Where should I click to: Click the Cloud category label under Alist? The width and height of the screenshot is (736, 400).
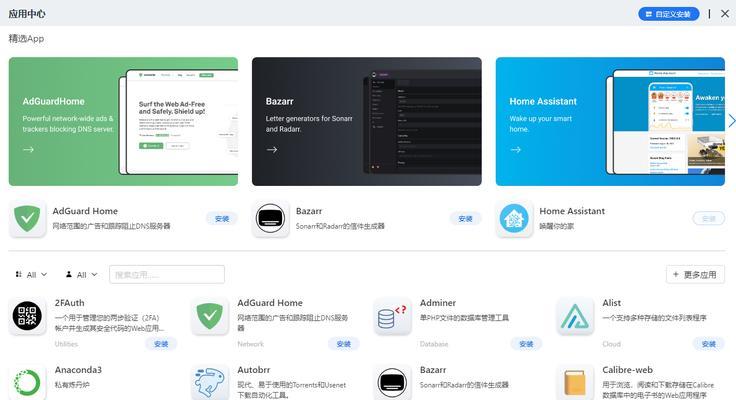click(612, 344)
